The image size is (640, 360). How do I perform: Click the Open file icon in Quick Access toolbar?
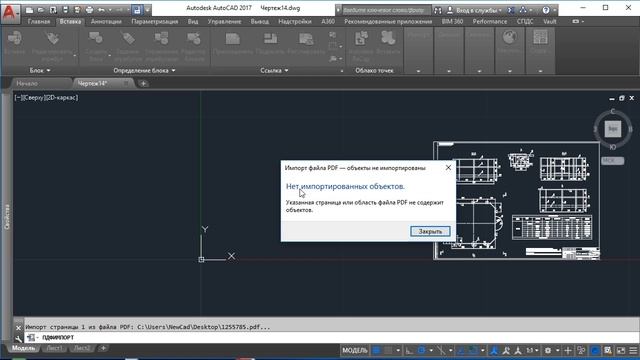click(41, 9)
